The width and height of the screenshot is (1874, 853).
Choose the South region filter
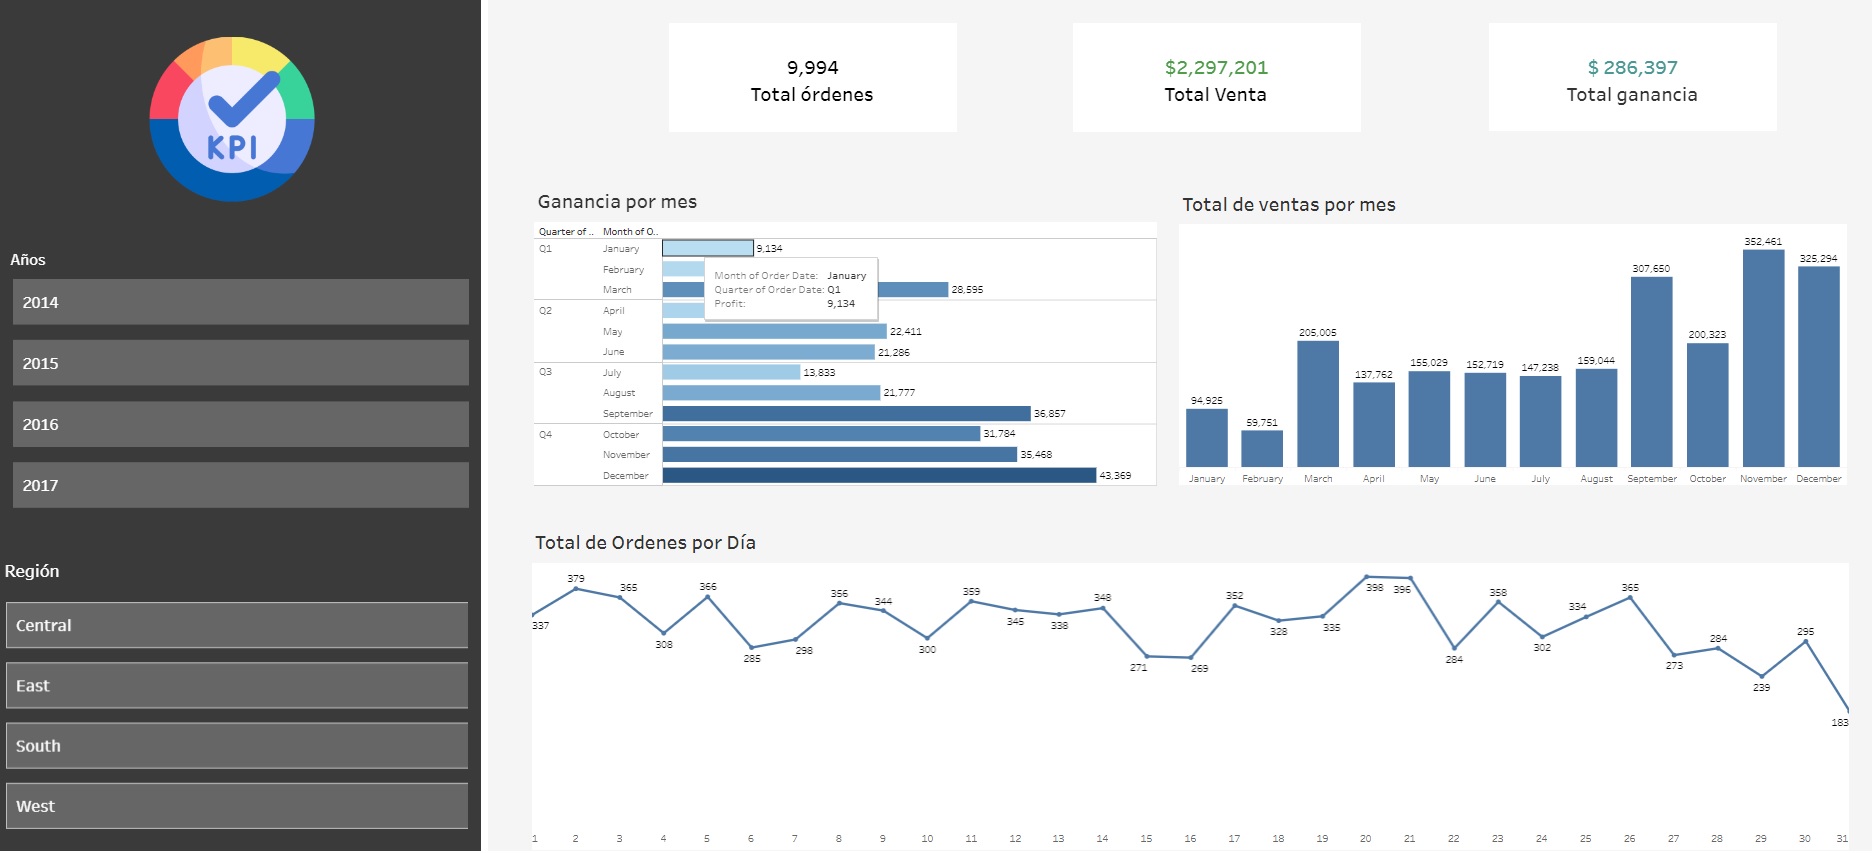tap(237, 746)
